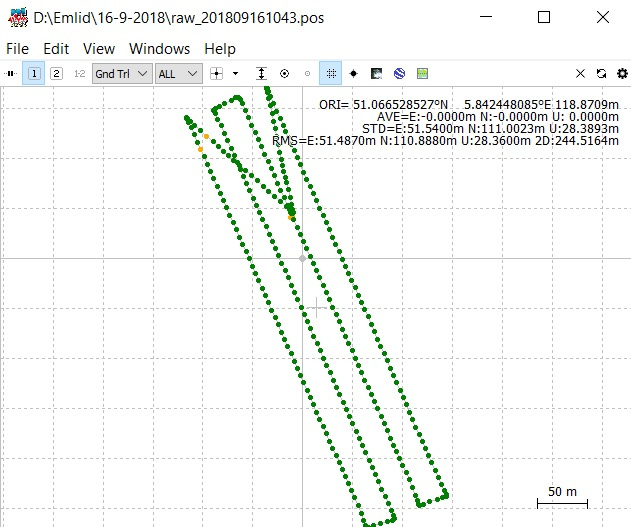Click the RTKPLOT app icon in title bar

[x=18, y=17]
